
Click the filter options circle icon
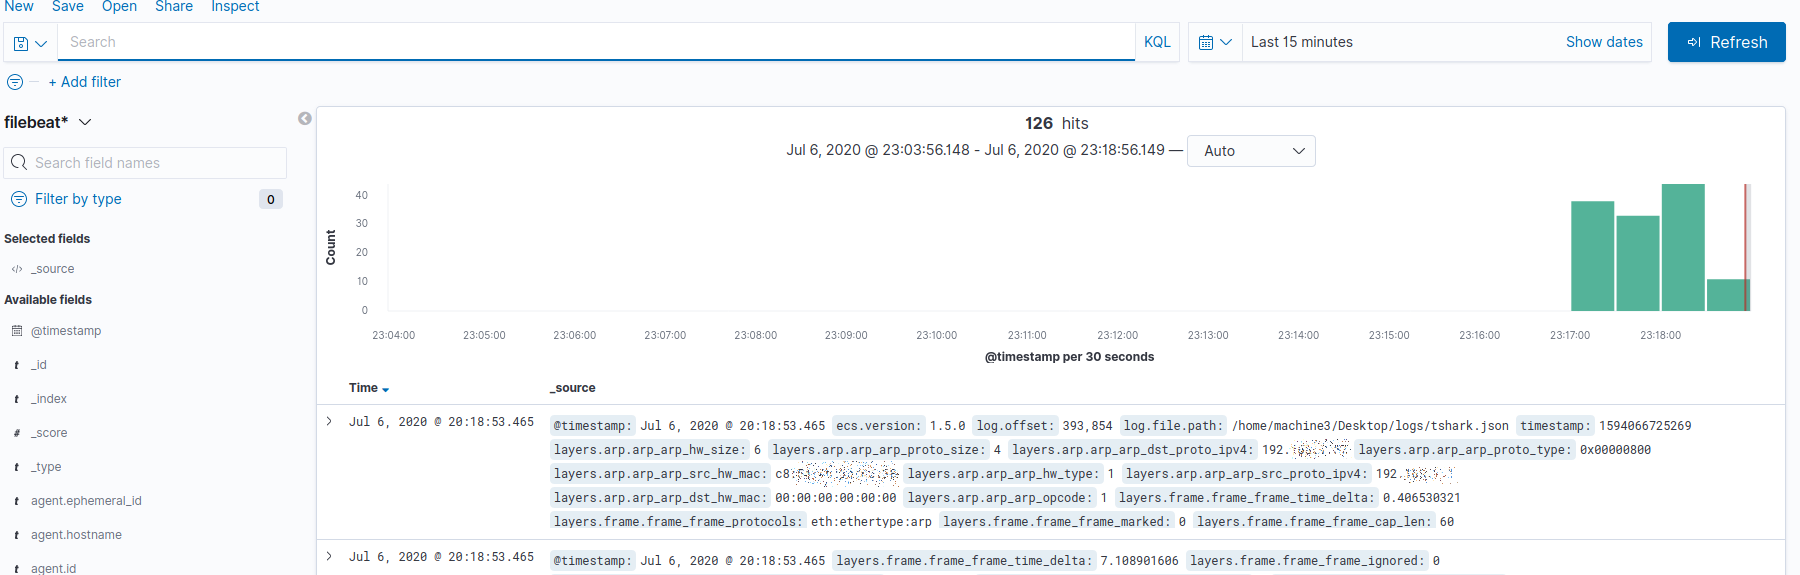pos(15,82)
